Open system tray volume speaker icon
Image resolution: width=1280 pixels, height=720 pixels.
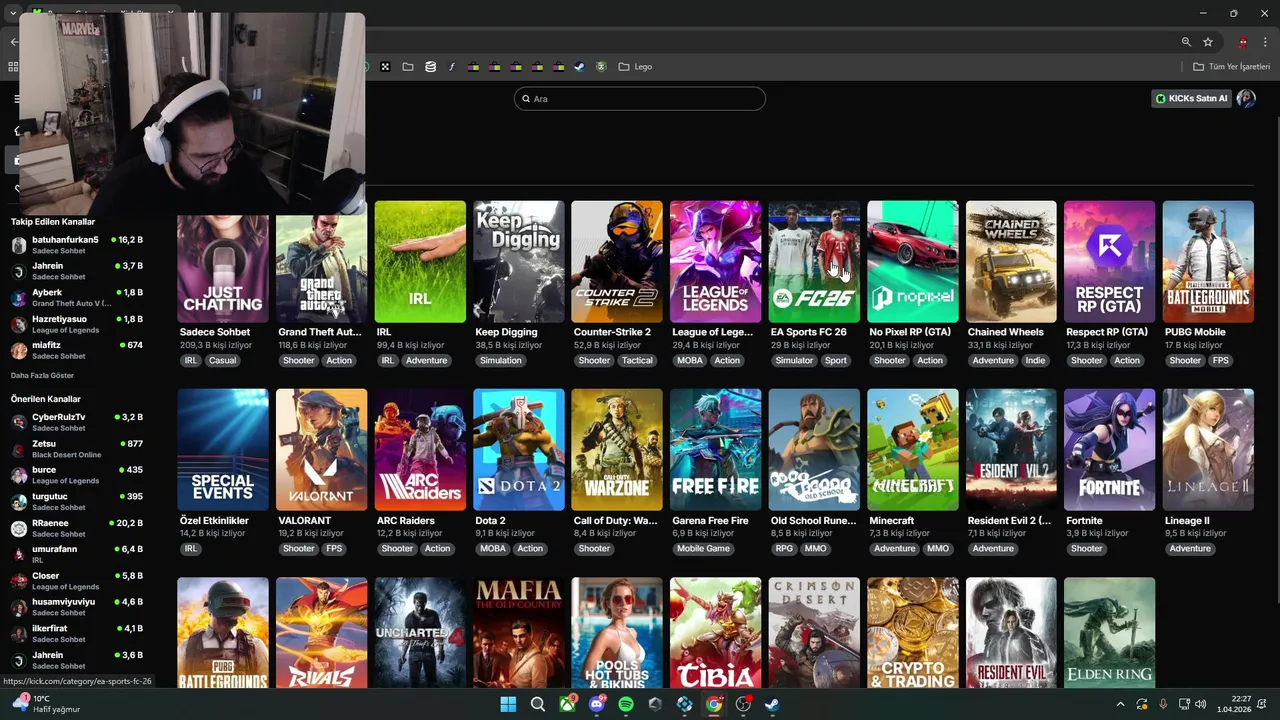tap(1201, 704)
